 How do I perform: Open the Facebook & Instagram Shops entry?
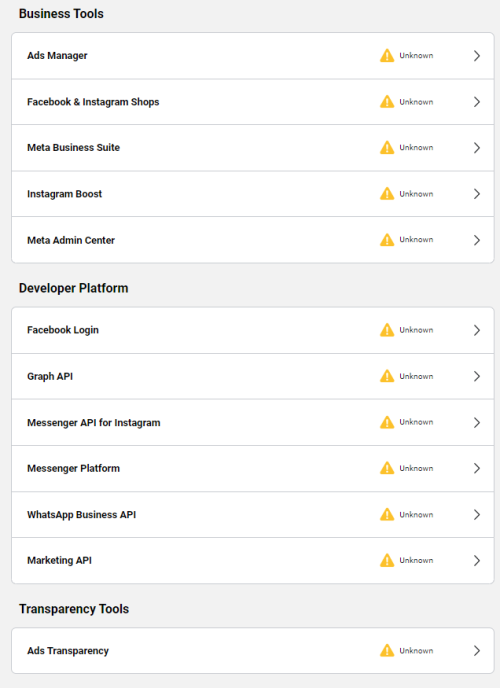click(253, 102)
